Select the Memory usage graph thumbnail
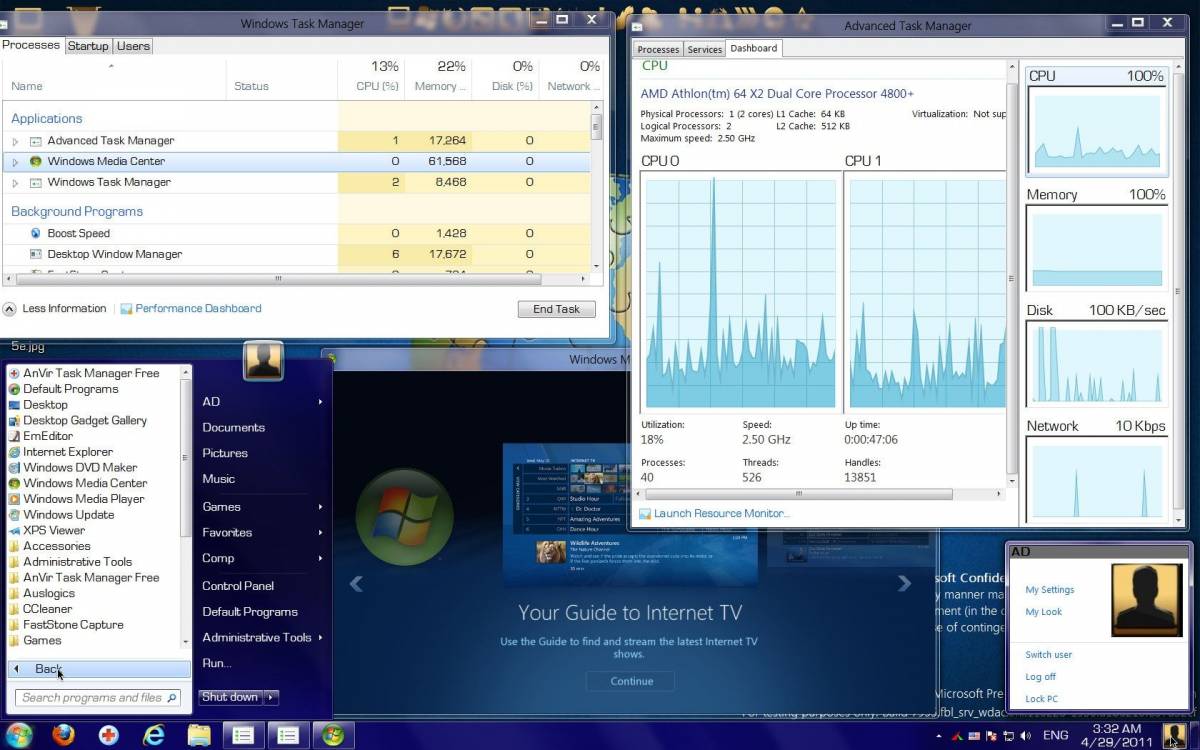Image resolution: width=1200 pixels, height=750 pixels. tap(1097, 239)
